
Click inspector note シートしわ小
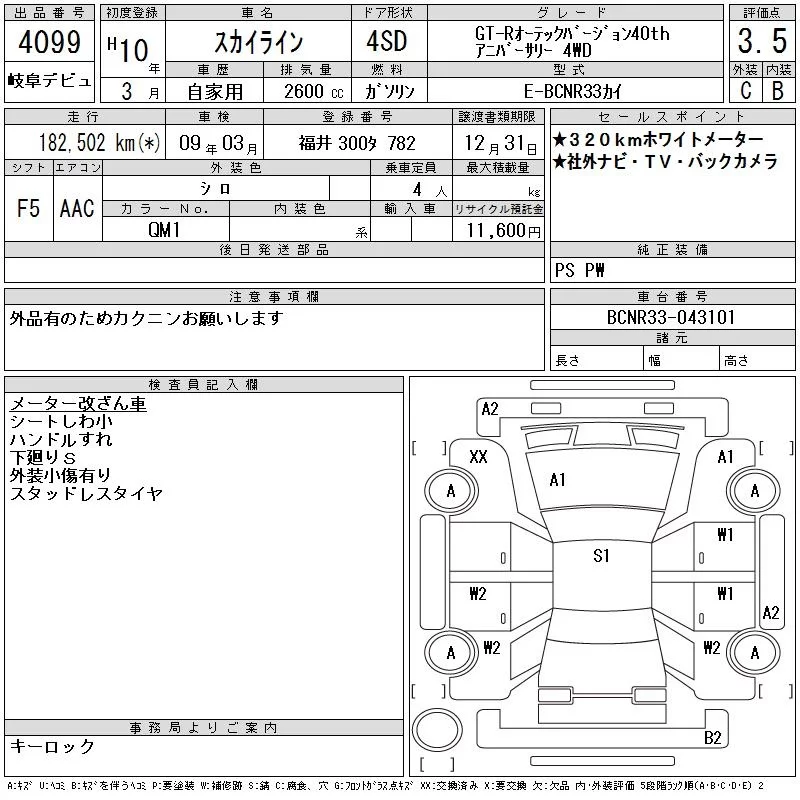point(61,421)
